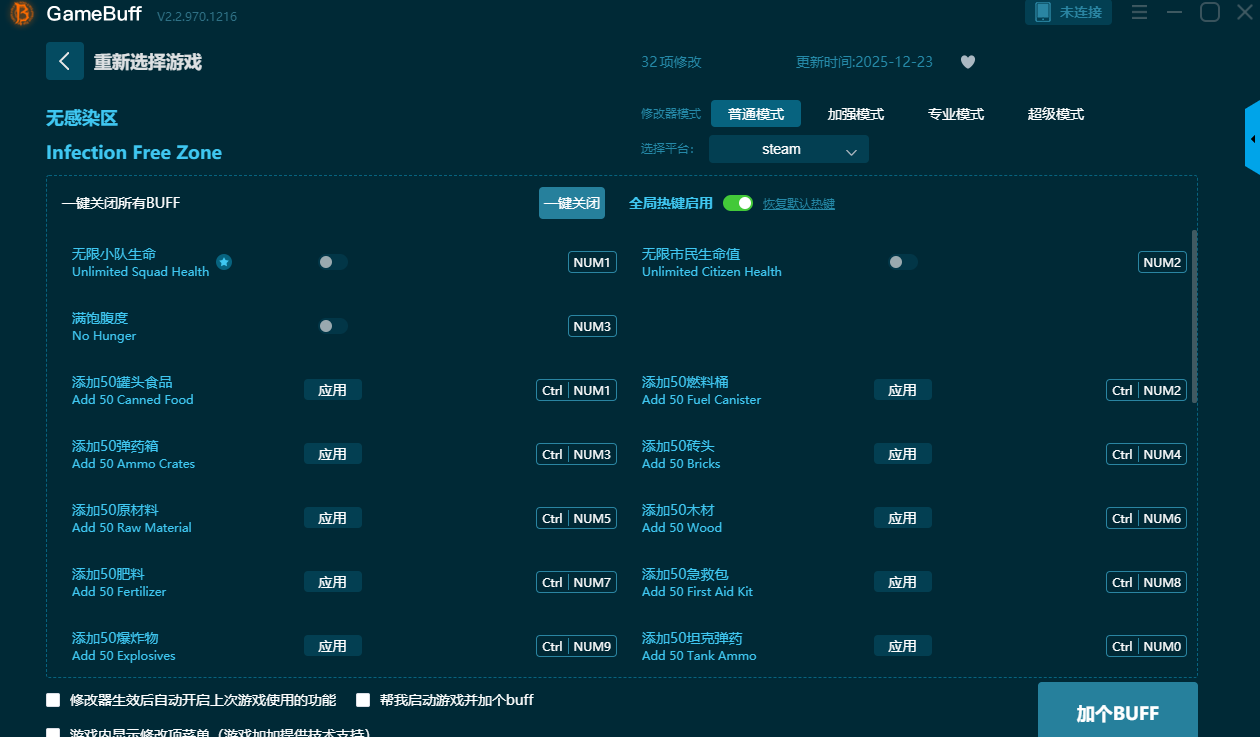
Task: Check auto-enable last used functions checkbox
Action: (x=53, y=700)
